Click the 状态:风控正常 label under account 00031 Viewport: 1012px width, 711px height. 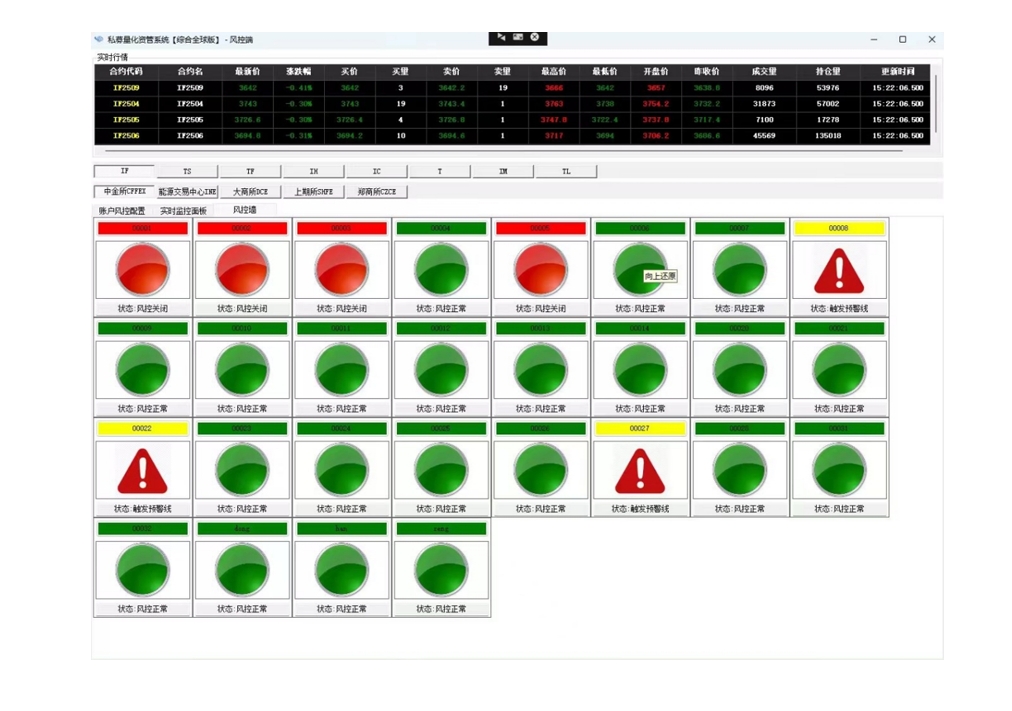(839, 509)
